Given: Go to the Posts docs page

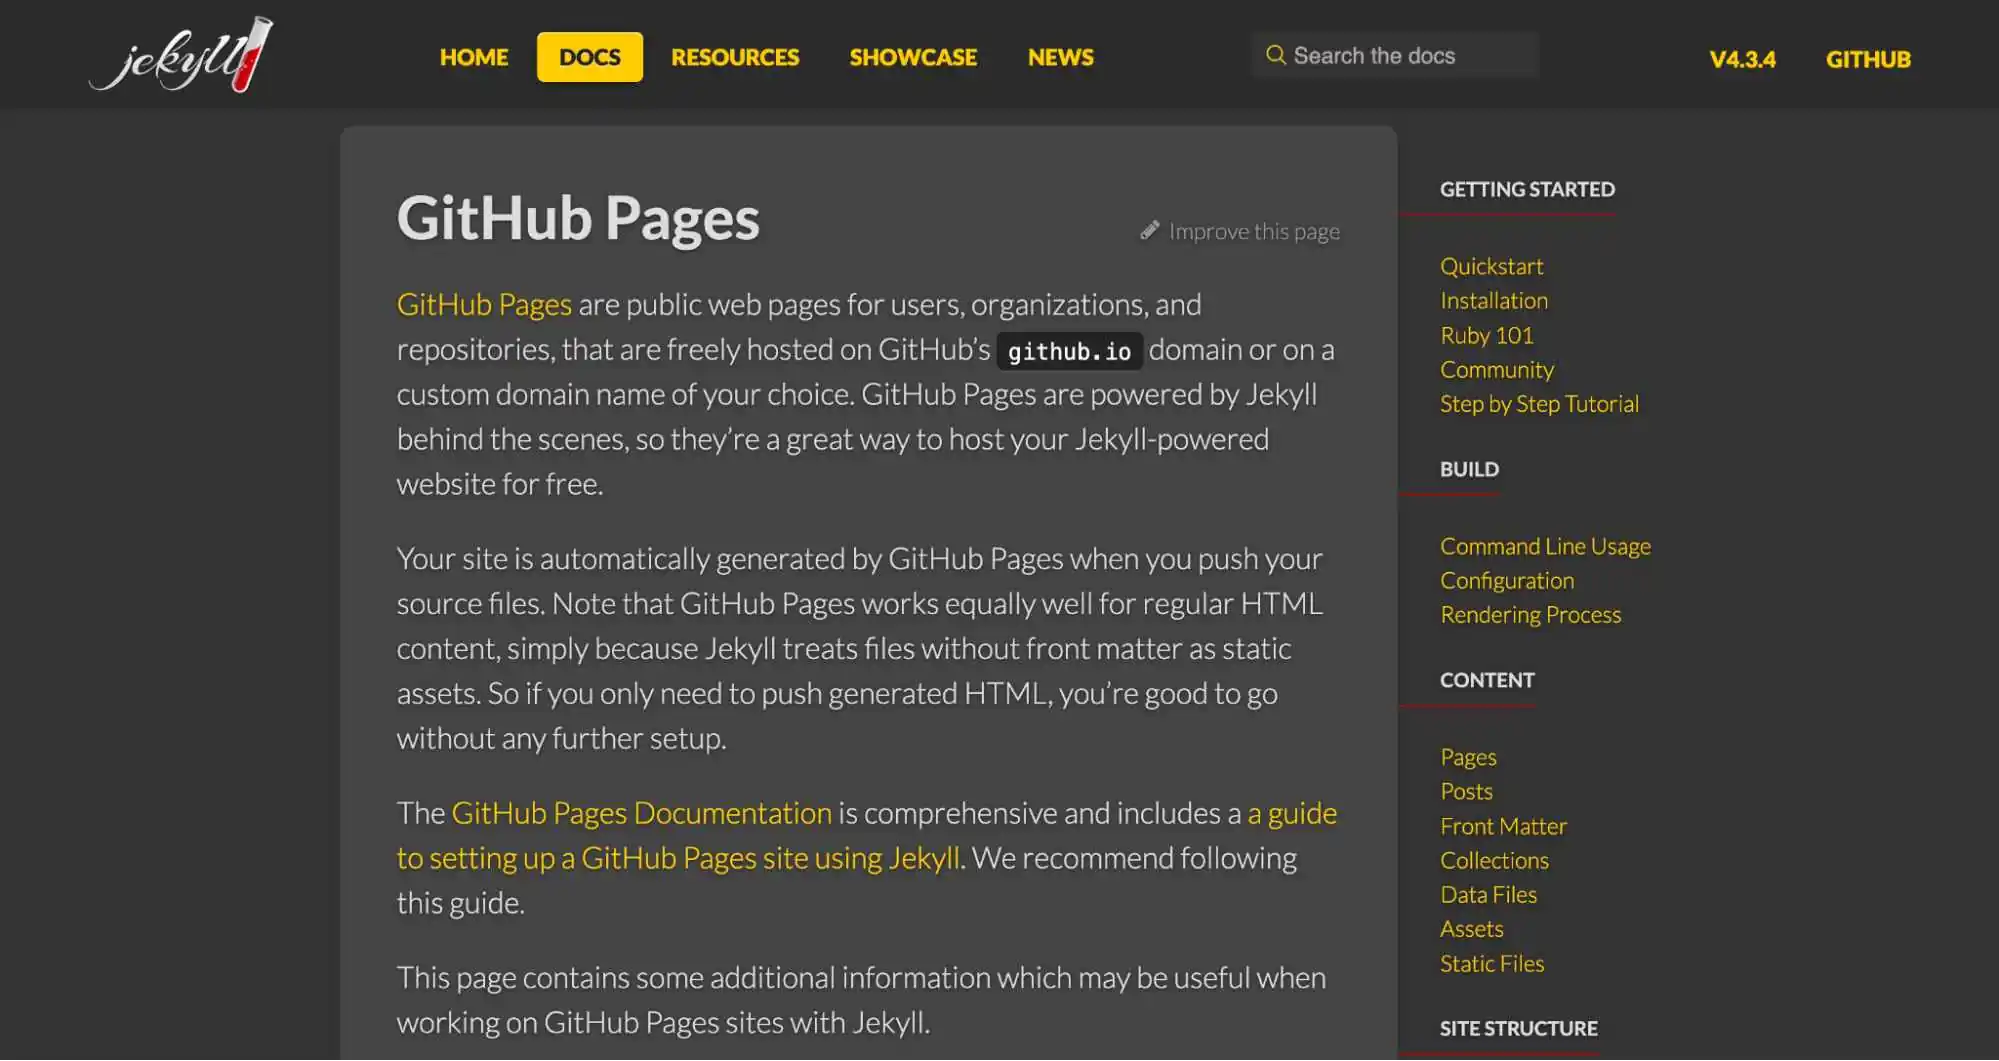Looking at the screenshot, I should tap(1466, 791).
